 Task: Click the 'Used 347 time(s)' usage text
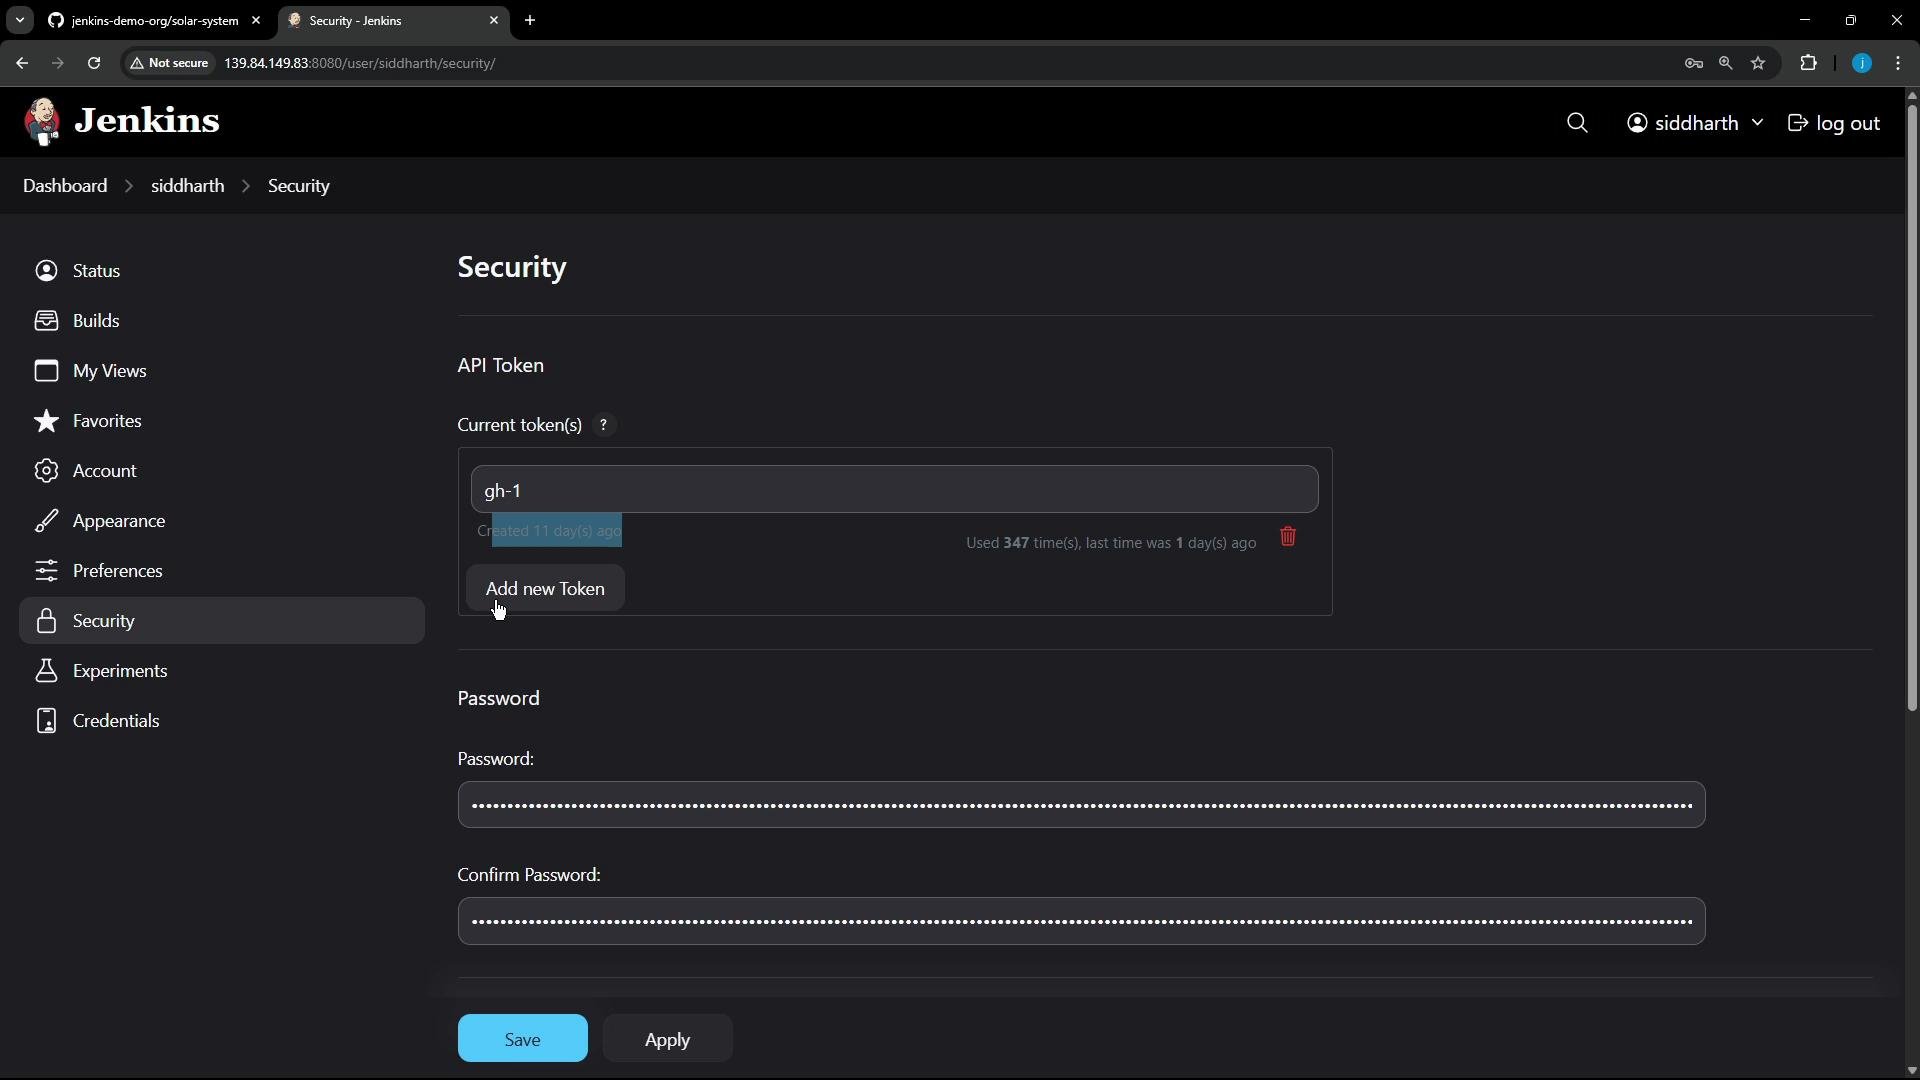(1022, 543)
